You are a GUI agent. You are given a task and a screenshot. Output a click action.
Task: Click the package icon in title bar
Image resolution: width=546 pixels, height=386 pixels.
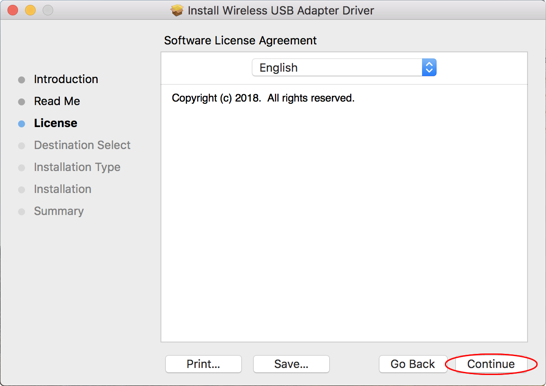click(x=177, y=10)
